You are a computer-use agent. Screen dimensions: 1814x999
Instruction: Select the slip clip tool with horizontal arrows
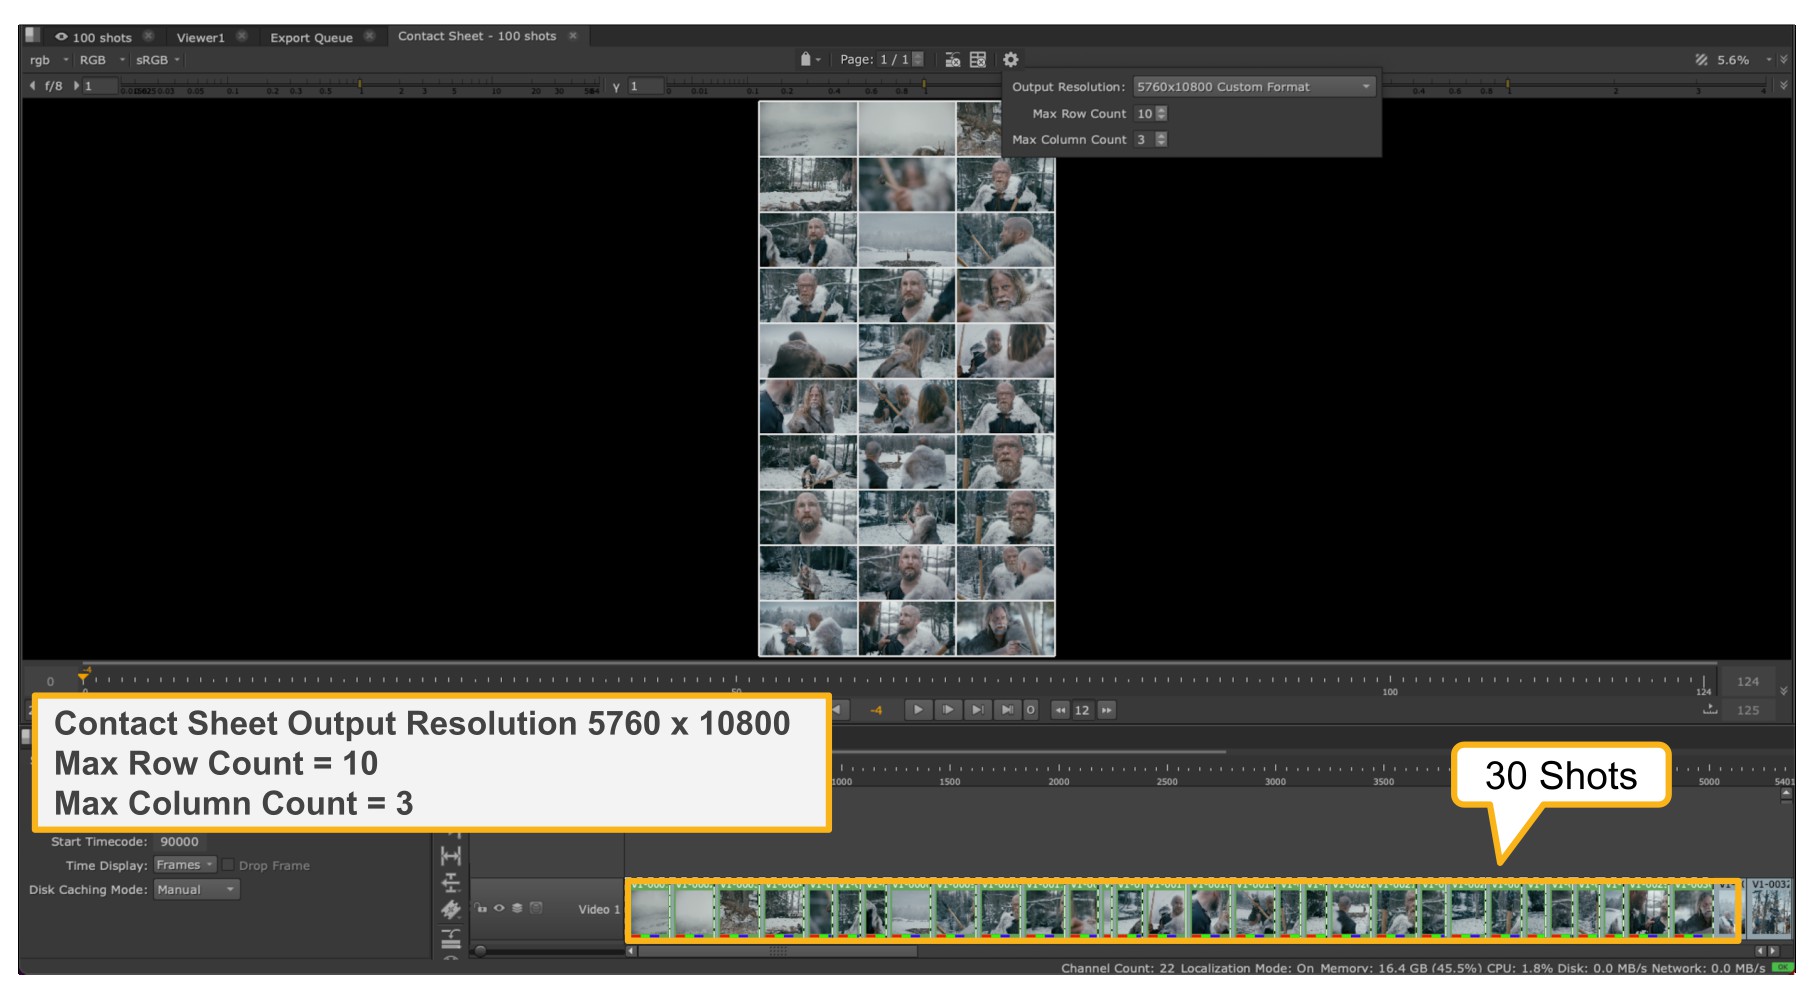(x=451, y=857)
